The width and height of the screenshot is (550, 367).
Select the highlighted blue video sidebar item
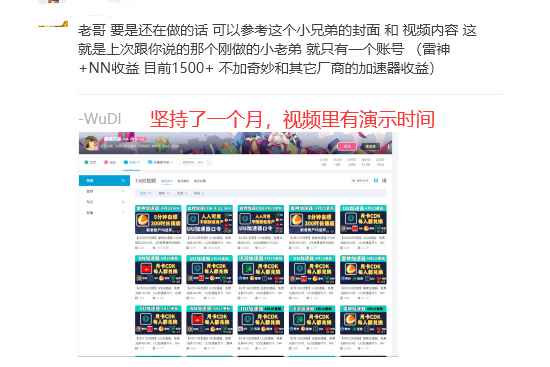coord(104,180)
